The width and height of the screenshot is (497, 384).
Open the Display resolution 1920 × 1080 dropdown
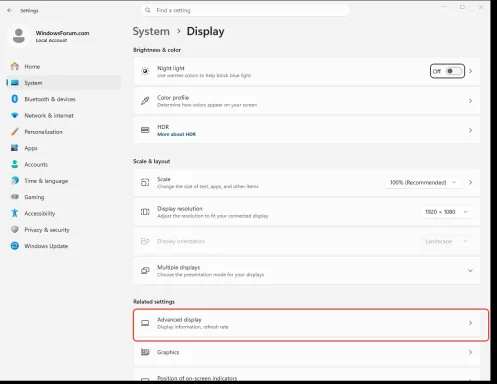446,212
